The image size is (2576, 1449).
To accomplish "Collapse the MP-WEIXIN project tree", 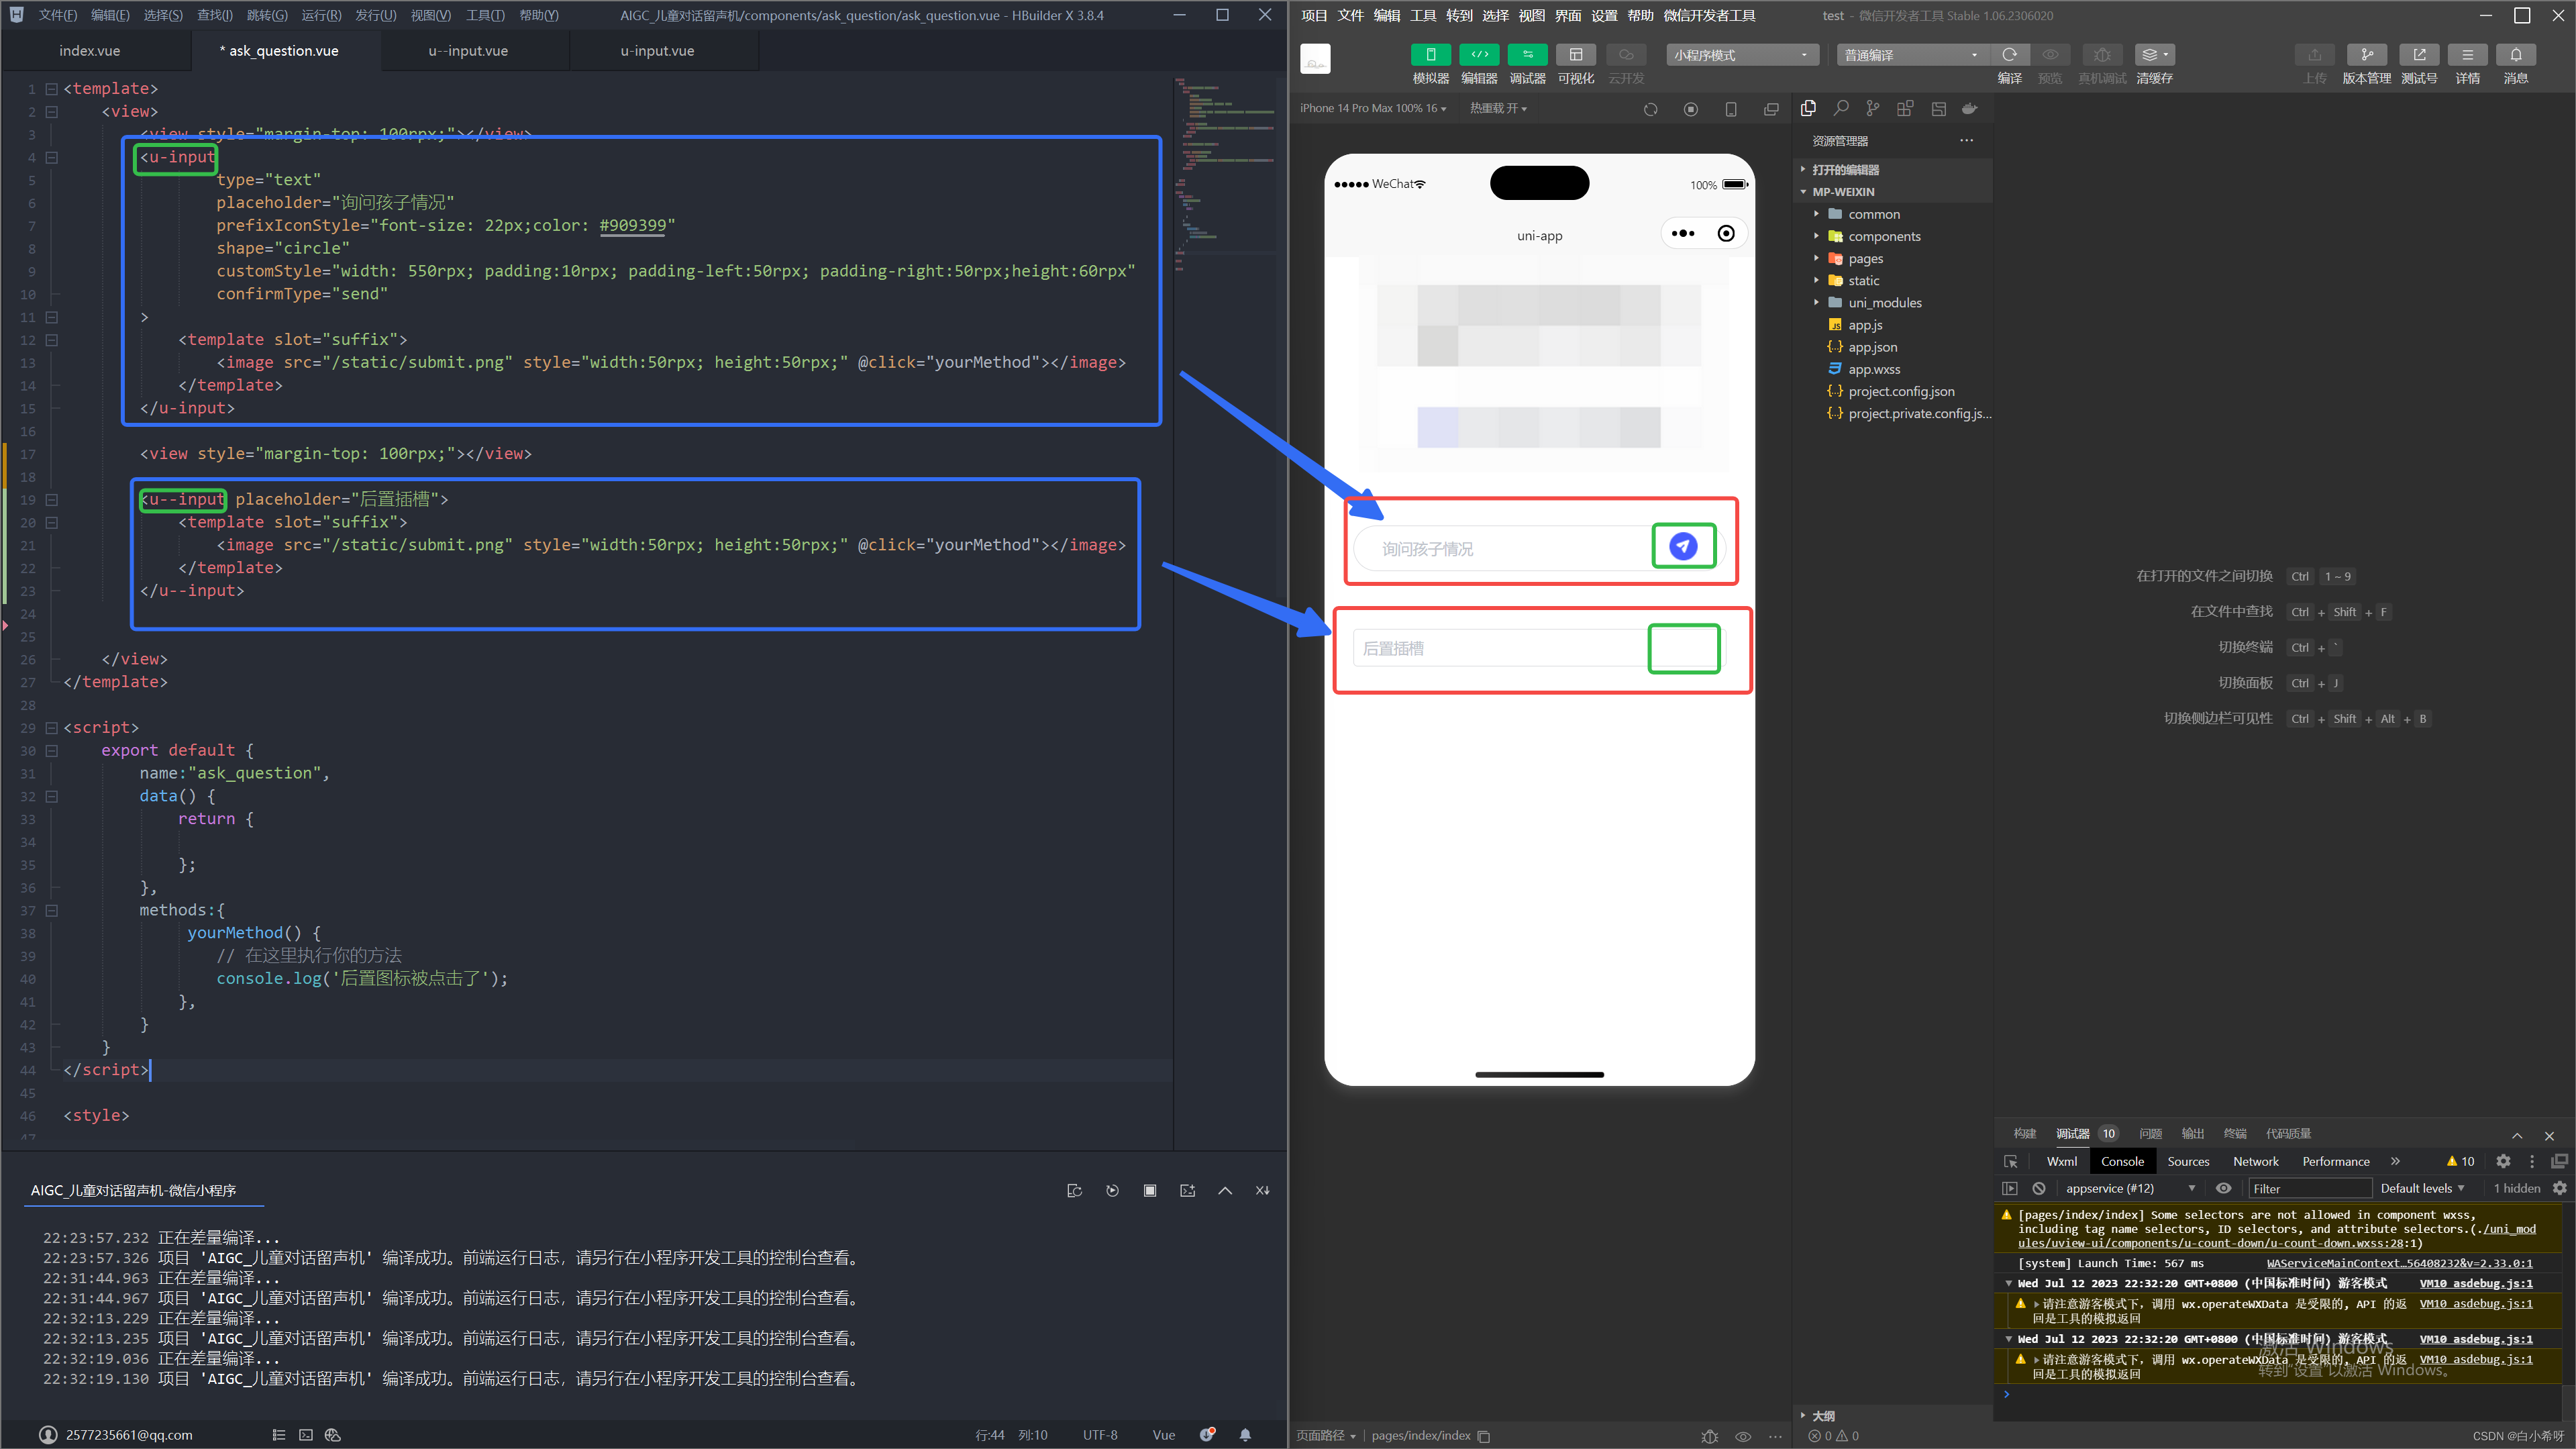I will 1843,192.
